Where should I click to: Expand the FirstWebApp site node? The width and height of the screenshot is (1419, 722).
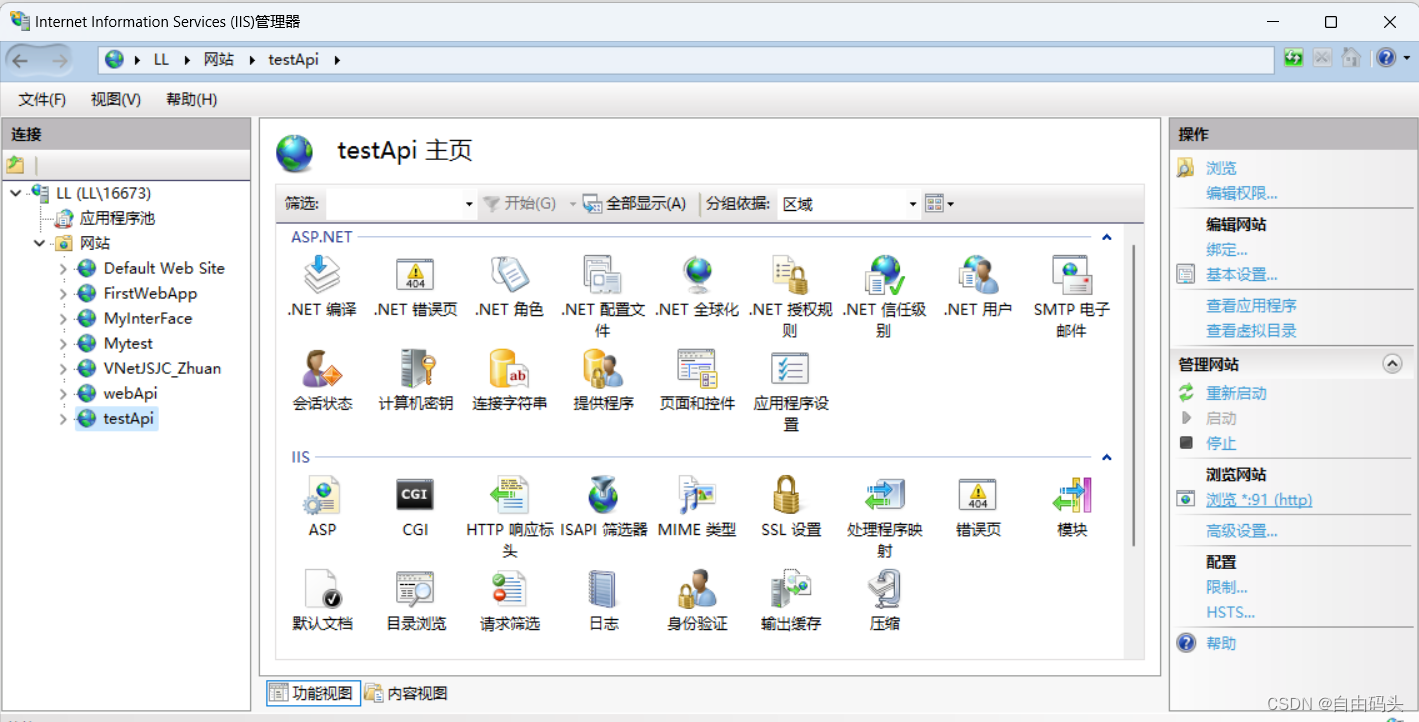(63, 293)
